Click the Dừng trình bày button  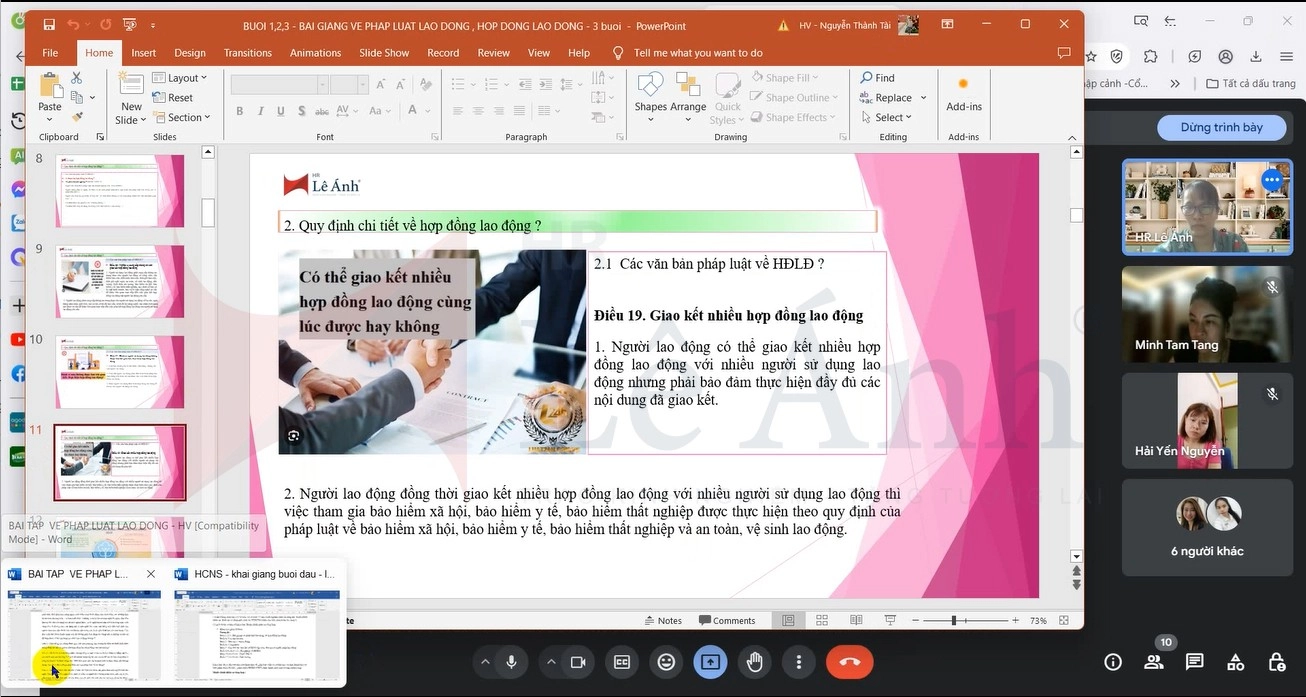click(x=1221, y=128)
